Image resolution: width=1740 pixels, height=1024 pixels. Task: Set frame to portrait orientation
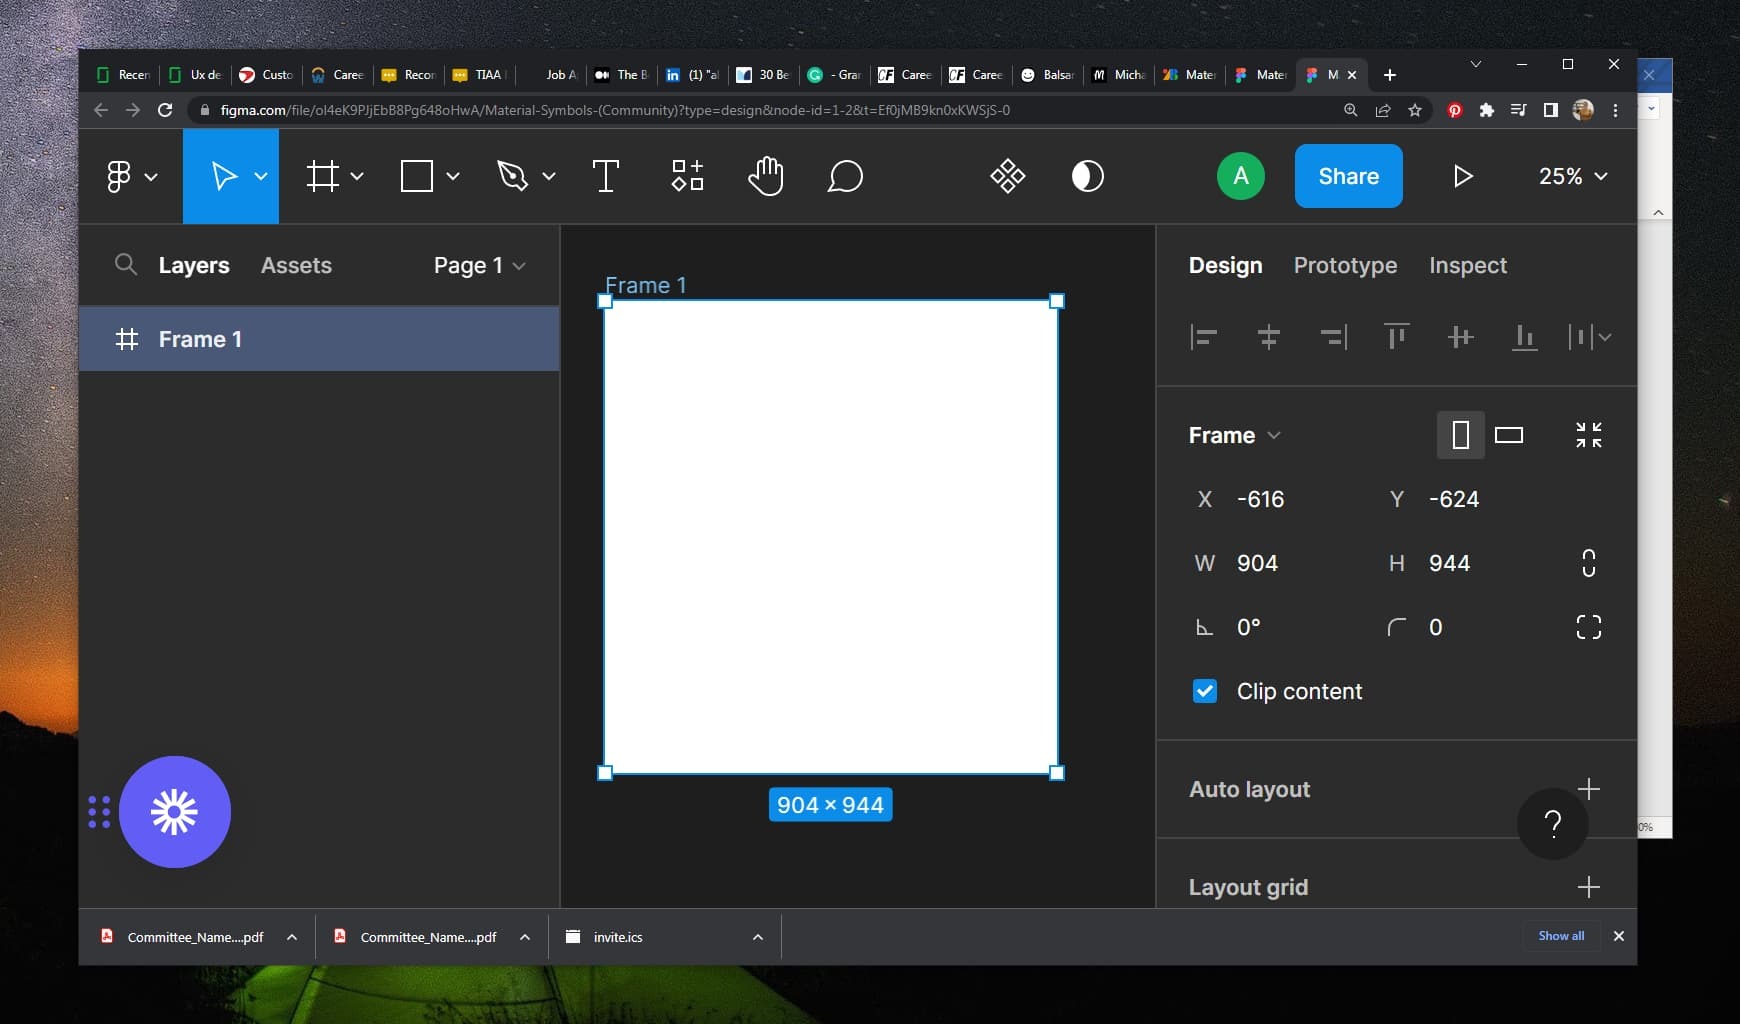point(1461,435)
